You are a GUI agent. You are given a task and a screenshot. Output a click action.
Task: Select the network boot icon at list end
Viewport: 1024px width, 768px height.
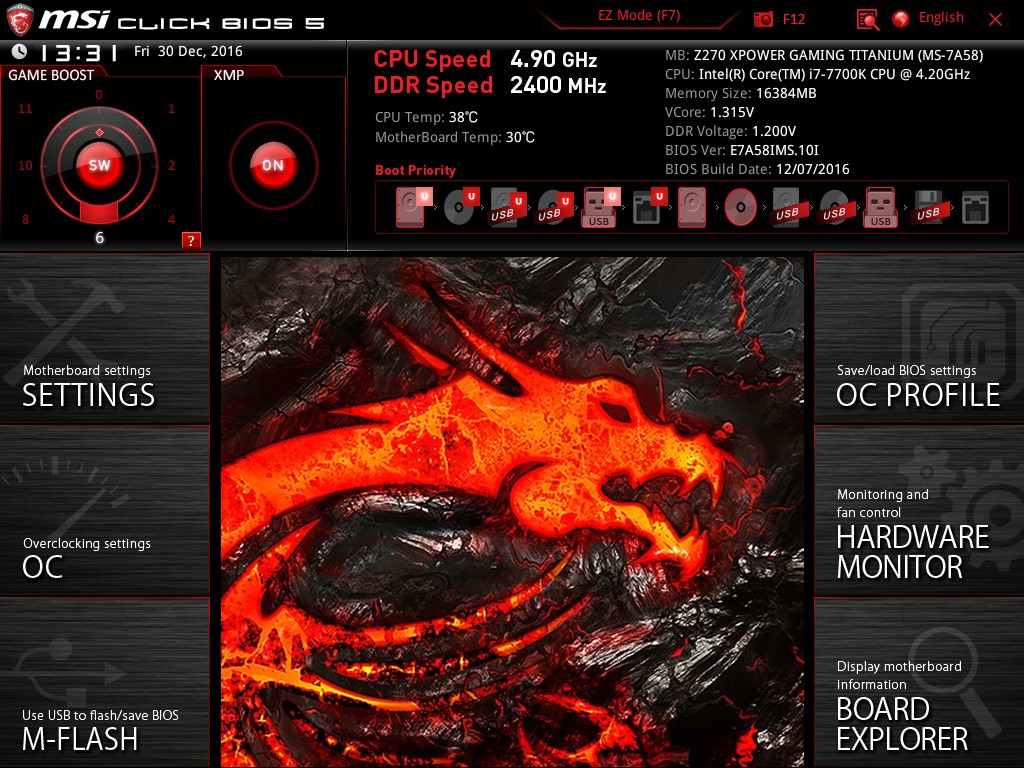(x=973, y=206)
